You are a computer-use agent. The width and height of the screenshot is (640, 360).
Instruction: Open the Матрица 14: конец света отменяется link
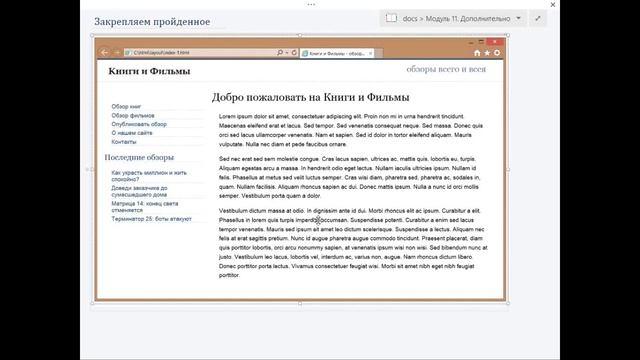(144, 207)
